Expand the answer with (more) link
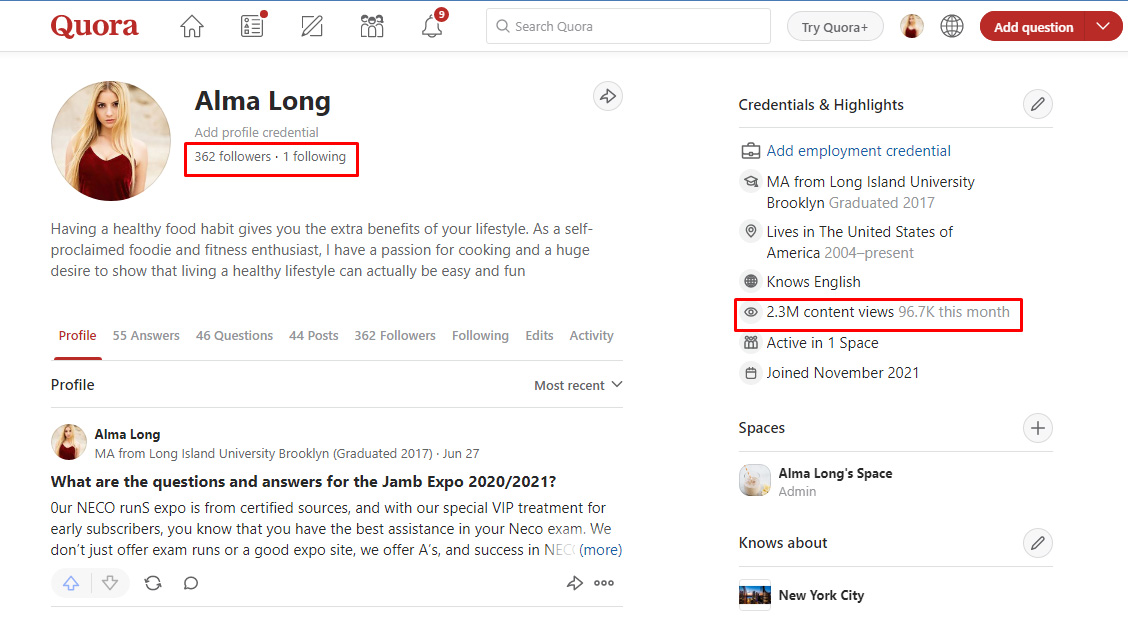 (x=601, y=550)
